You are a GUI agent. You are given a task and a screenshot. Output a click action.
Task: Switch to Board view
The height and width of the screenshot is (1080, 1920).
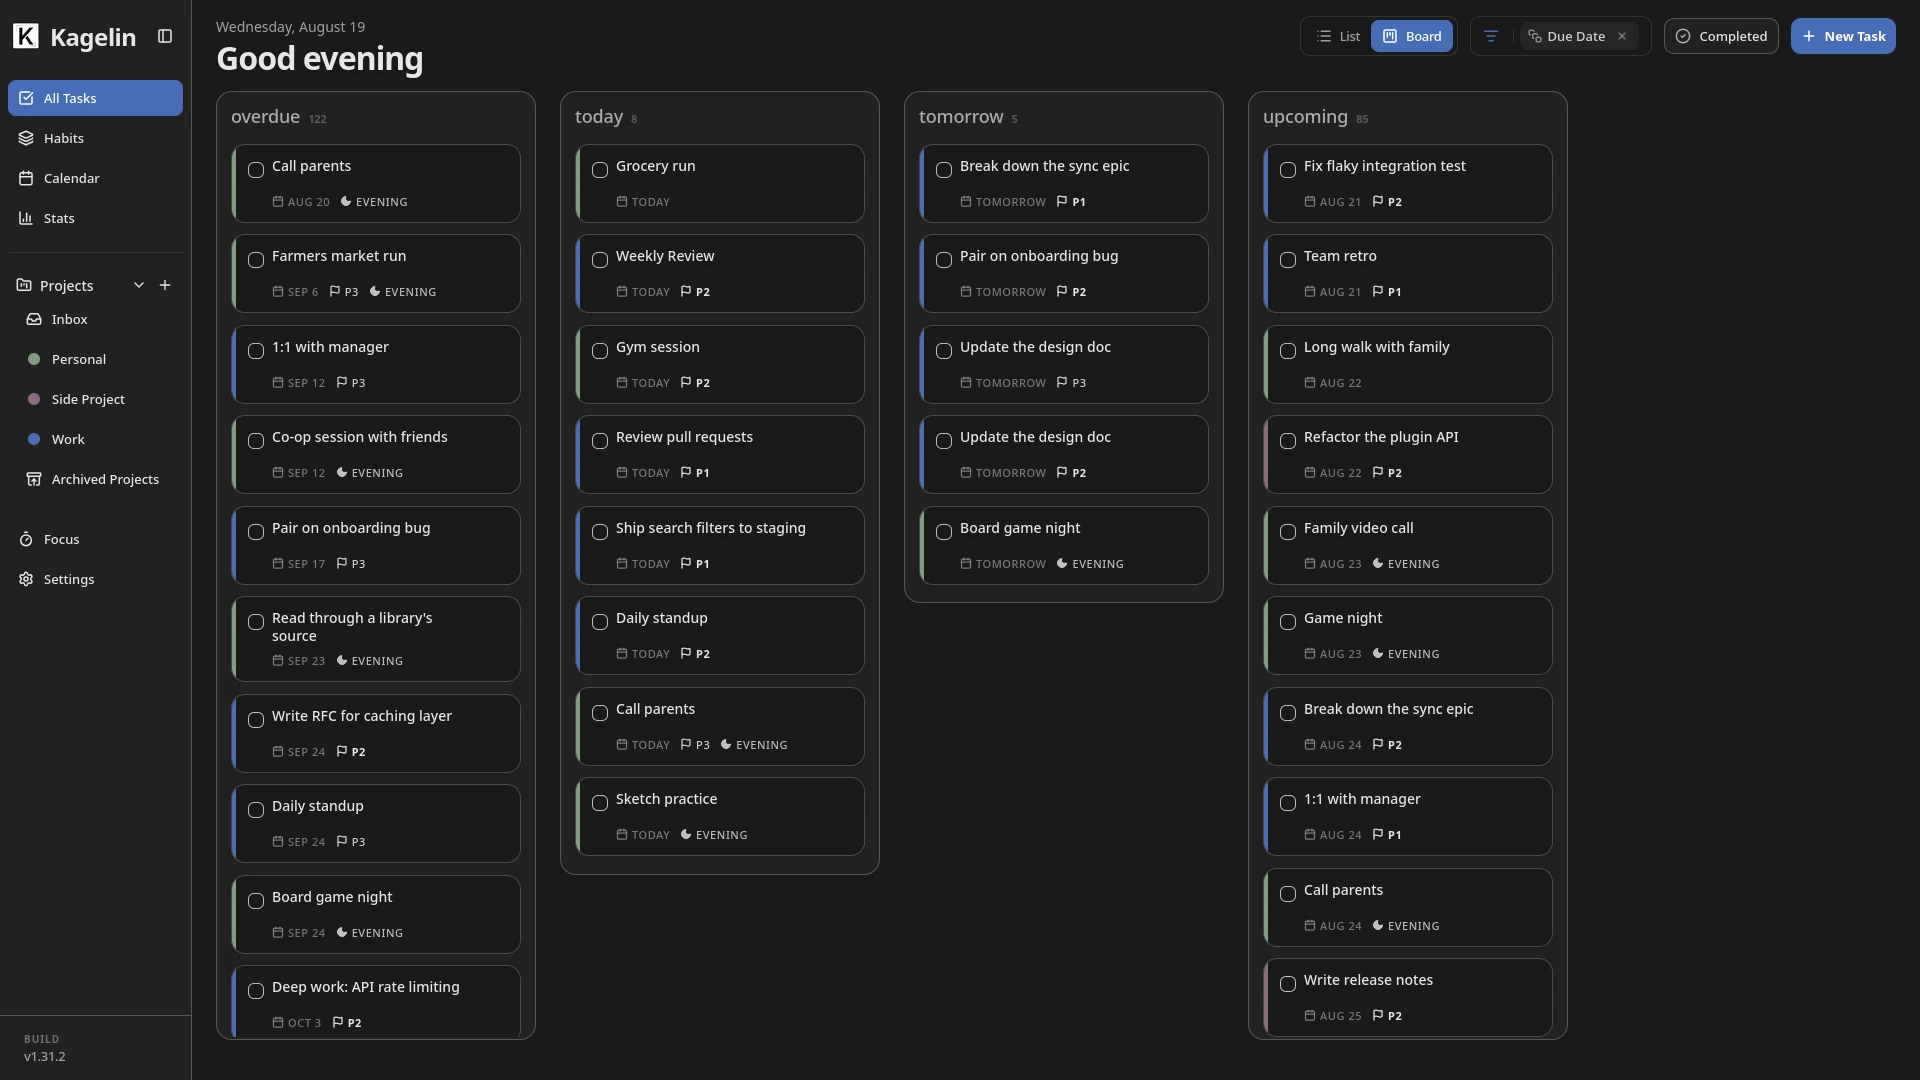pyautogui.click(x=1412, y=37)
